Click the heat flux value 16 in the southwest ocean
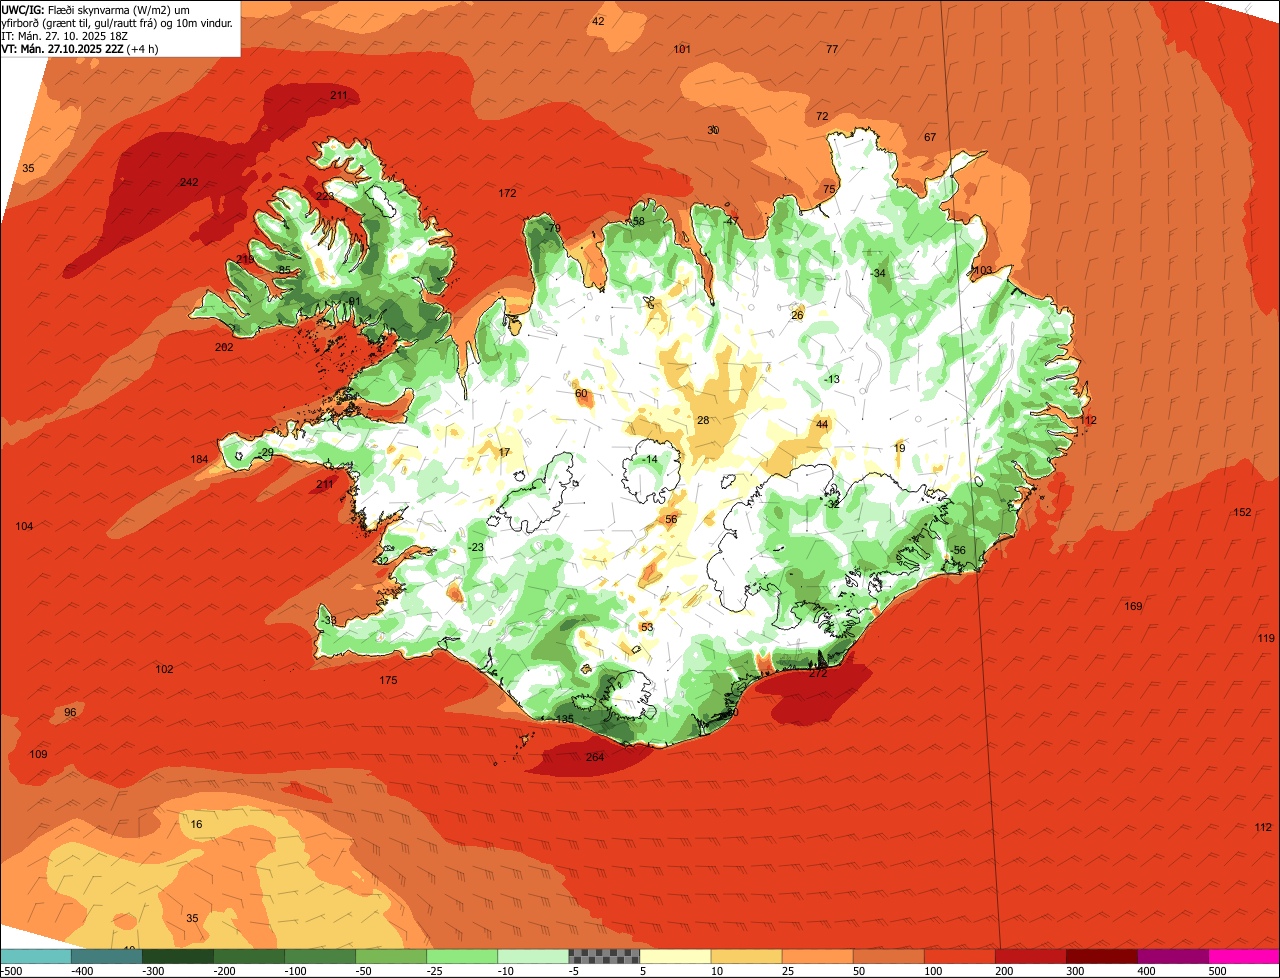The height and width of the screenshot is (978, 1280). click(196, 824)
